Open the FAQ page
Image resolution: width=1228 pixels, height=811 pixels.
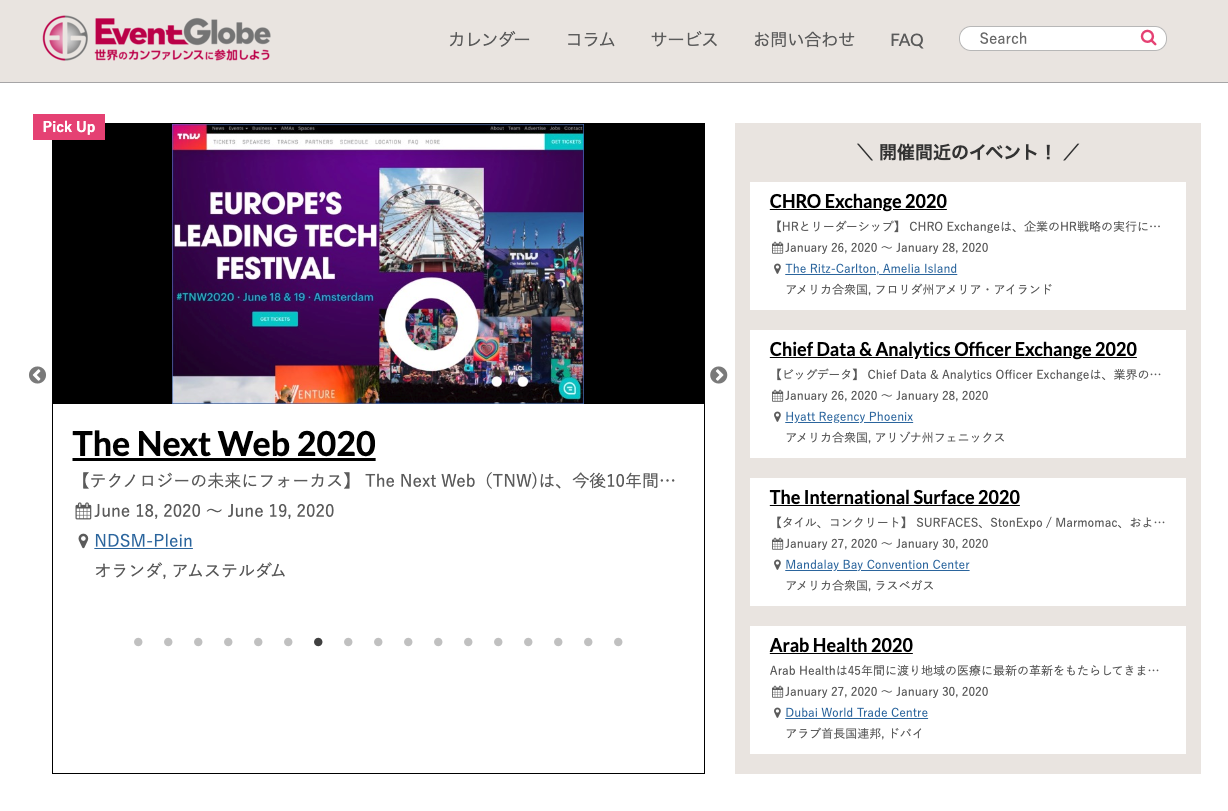(x=906, y=40)
